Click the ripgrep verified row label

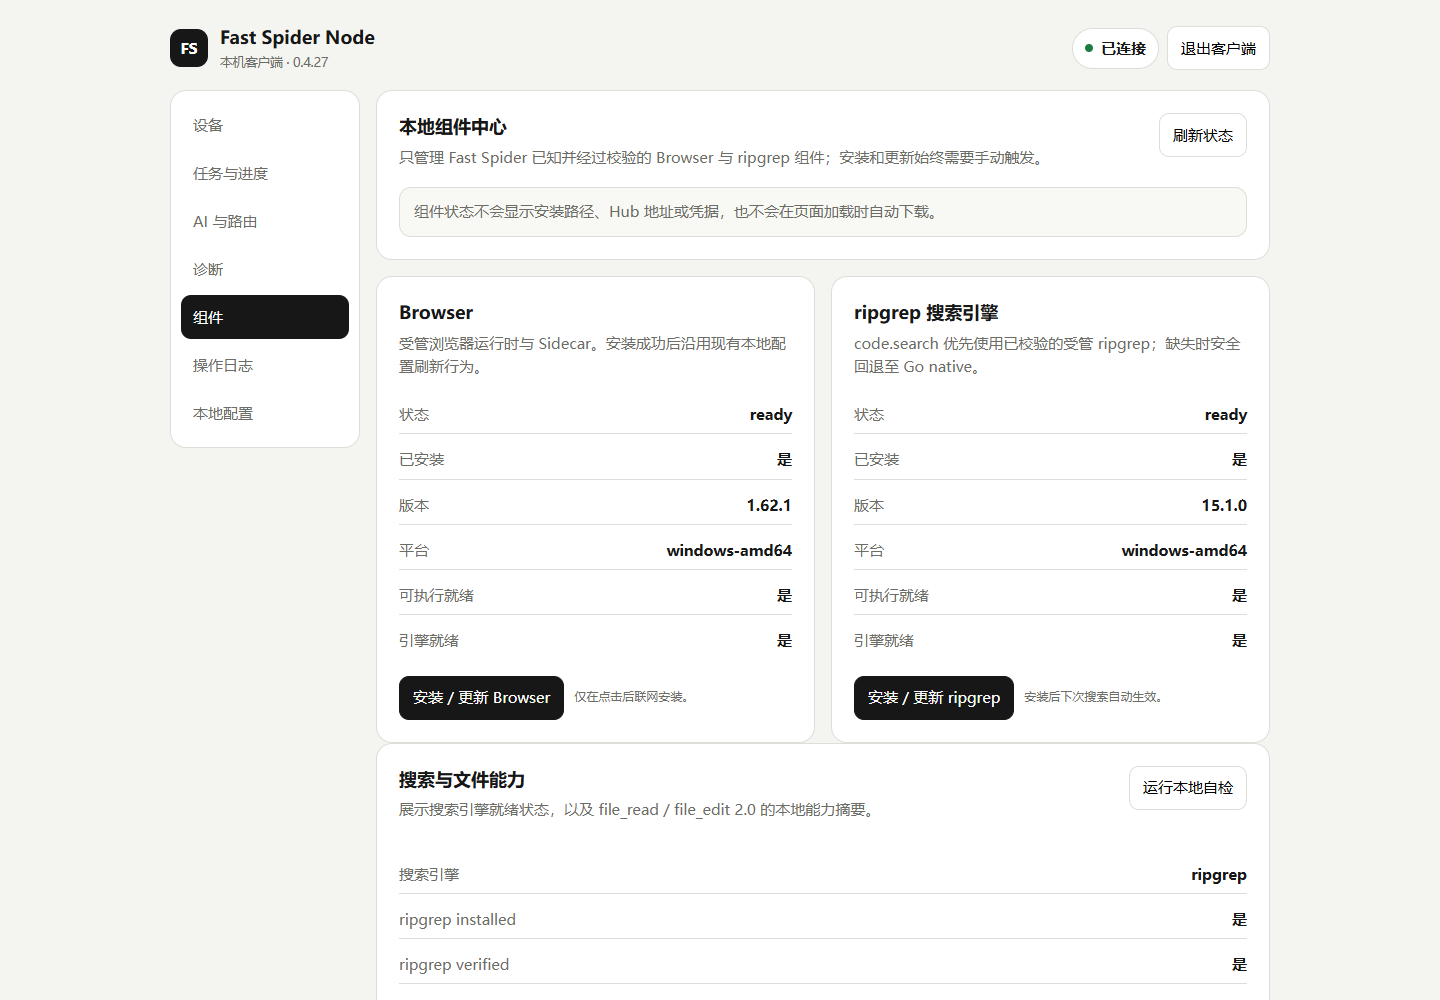[x=454, y=964]
